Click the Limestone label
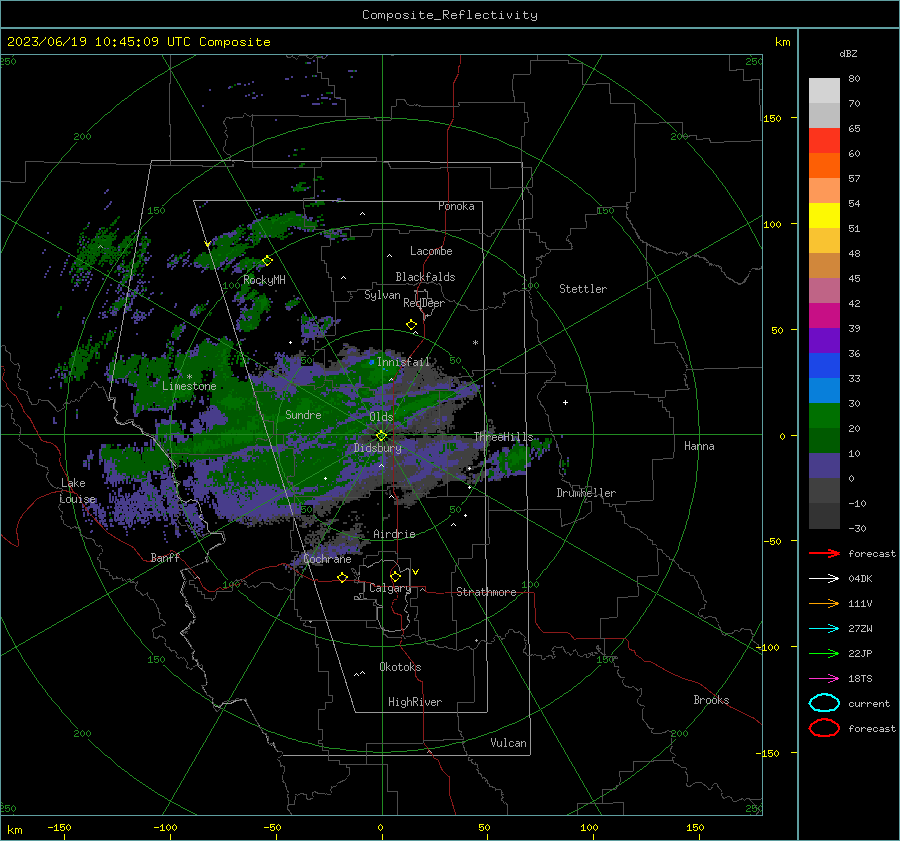 coord(189,386)
